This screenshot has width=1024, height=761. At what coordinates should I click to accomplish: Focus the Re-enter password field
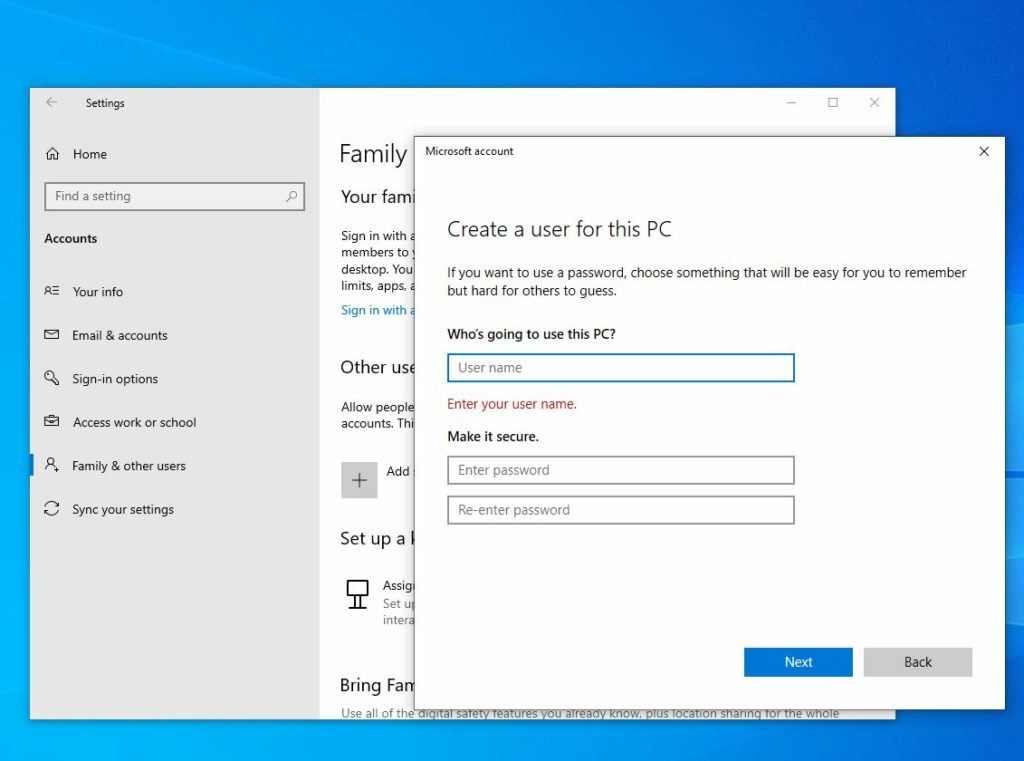click(x=620, y=510)
